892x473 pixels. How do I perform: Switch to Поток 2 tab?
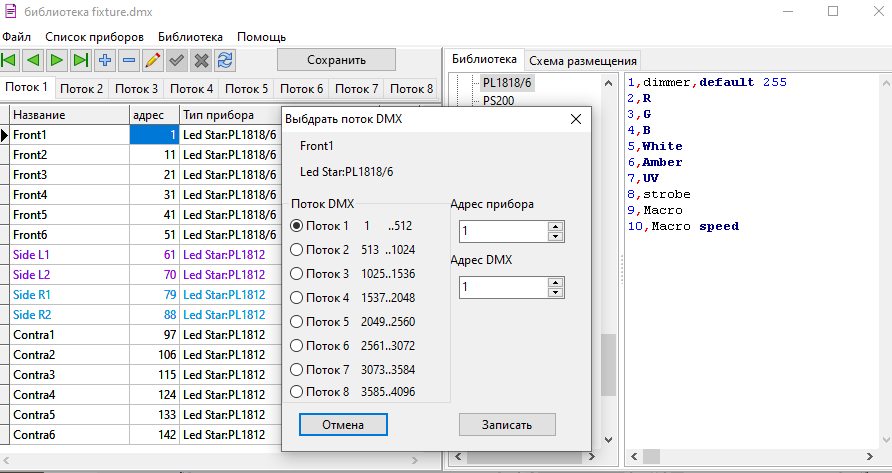81,89
